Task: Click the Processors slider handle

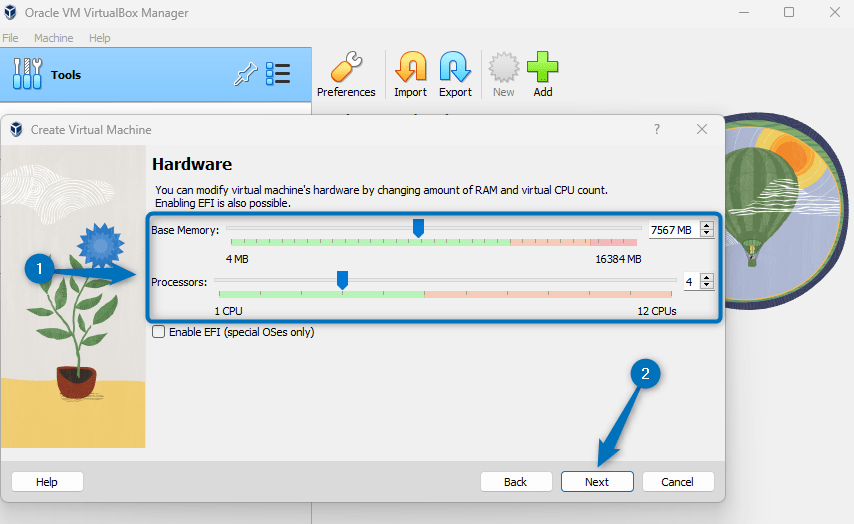Action: click(343, 280)
